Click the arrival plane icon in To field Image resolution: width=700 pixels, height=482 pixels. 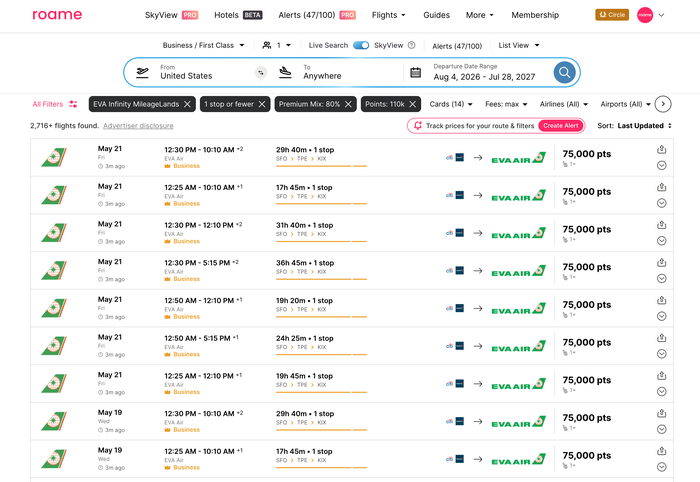(x=285, y=72)
